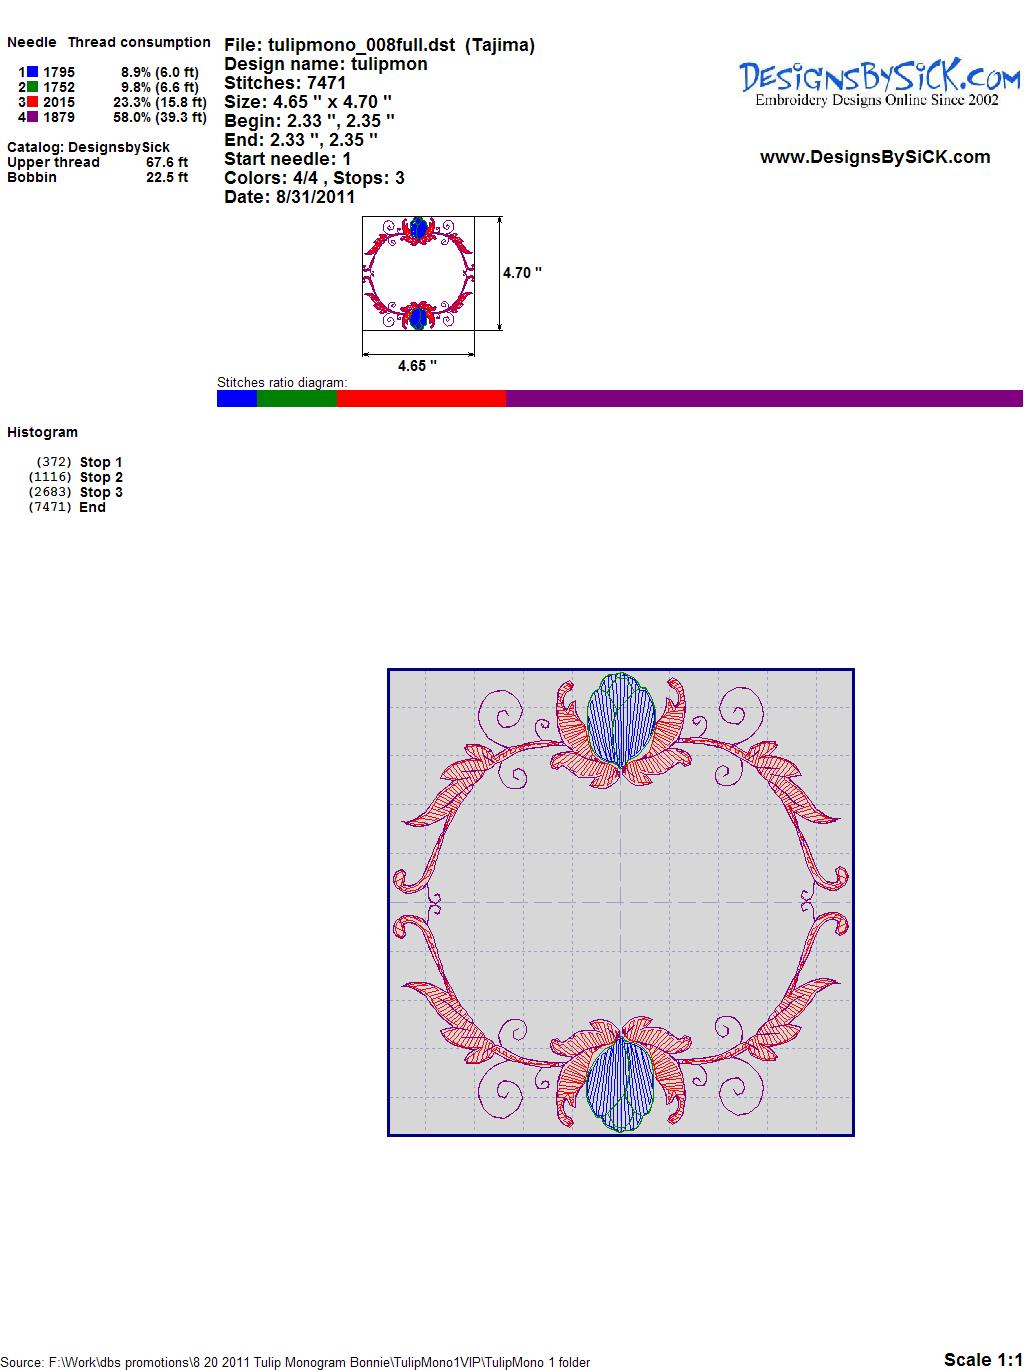Viewport: 1024px width, 1370px height.
Task: Click the blue segment of the stitches ratio bar
Action: 237,399
